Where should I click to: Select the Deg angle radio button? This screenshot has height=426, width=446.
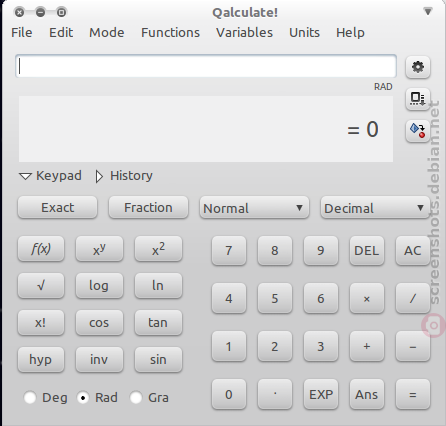coord(30,397)
